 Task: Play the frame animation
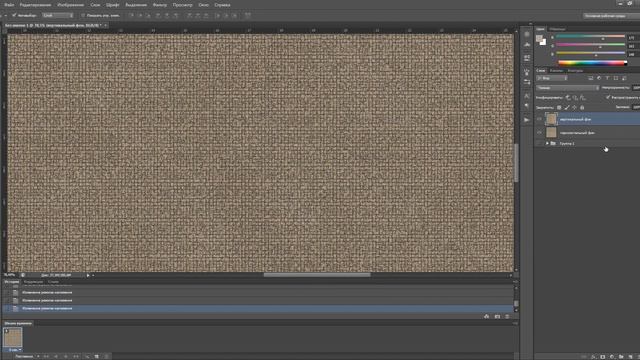(x=66, y=356)
